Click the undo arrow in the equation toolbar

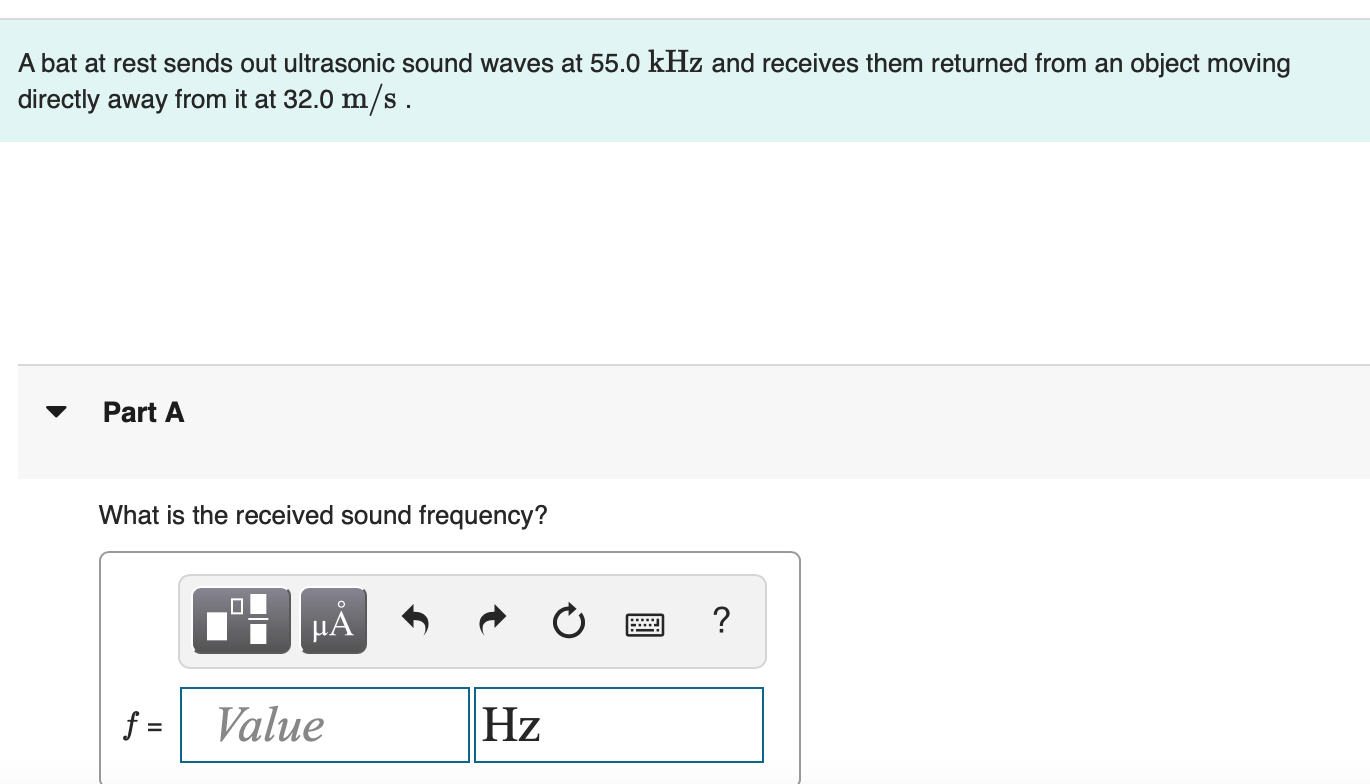(417, 621)
